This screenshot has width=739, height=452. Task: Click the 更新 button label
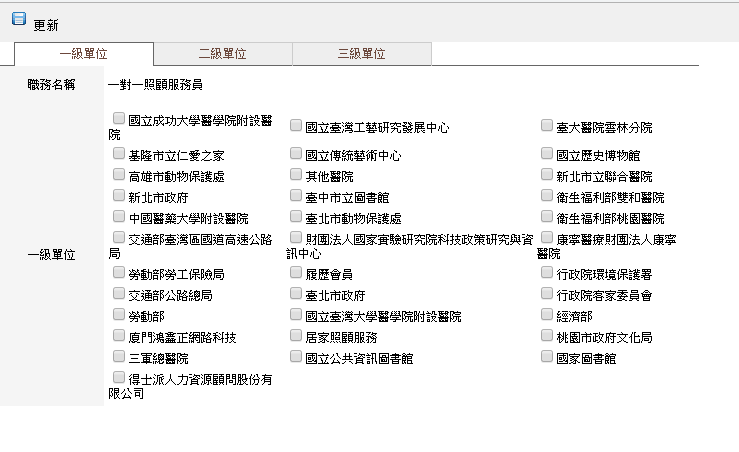pos(46,24)
